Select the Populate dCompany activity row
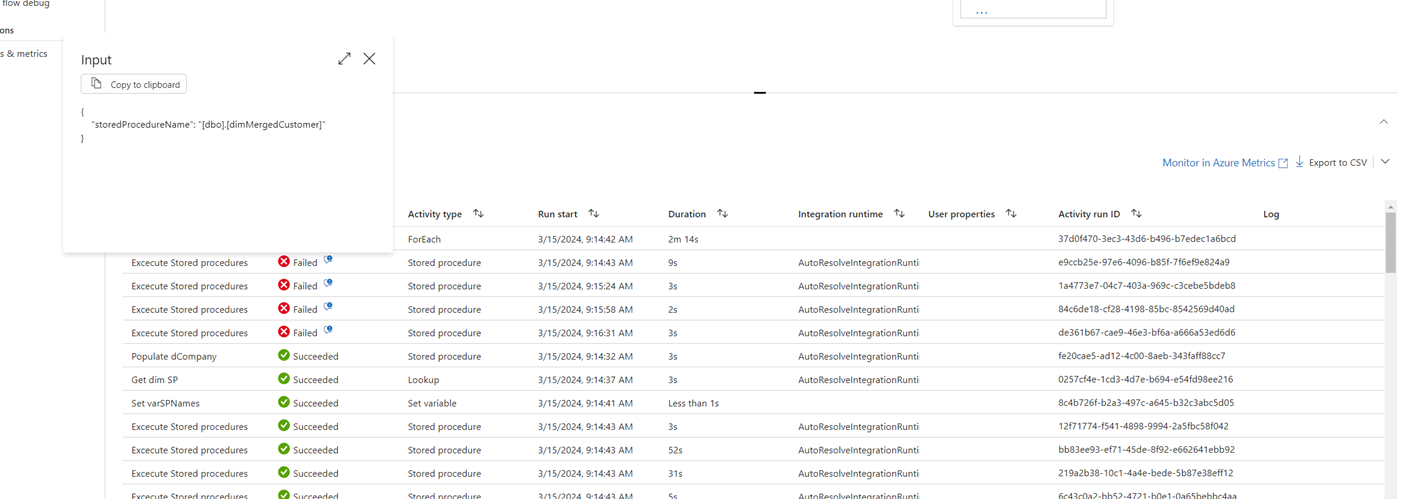The image size is (1404, 499). [x=174, y=356]
